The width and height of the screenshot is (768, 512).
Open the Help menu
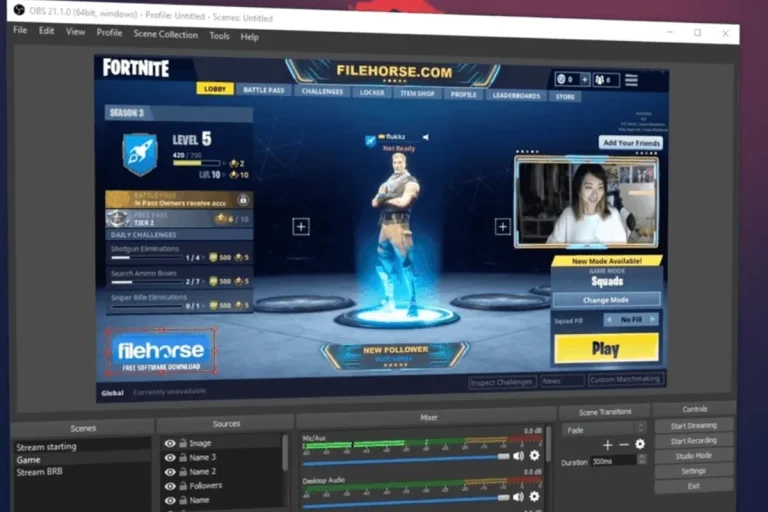pyautogui.click(x=249, y=37)
